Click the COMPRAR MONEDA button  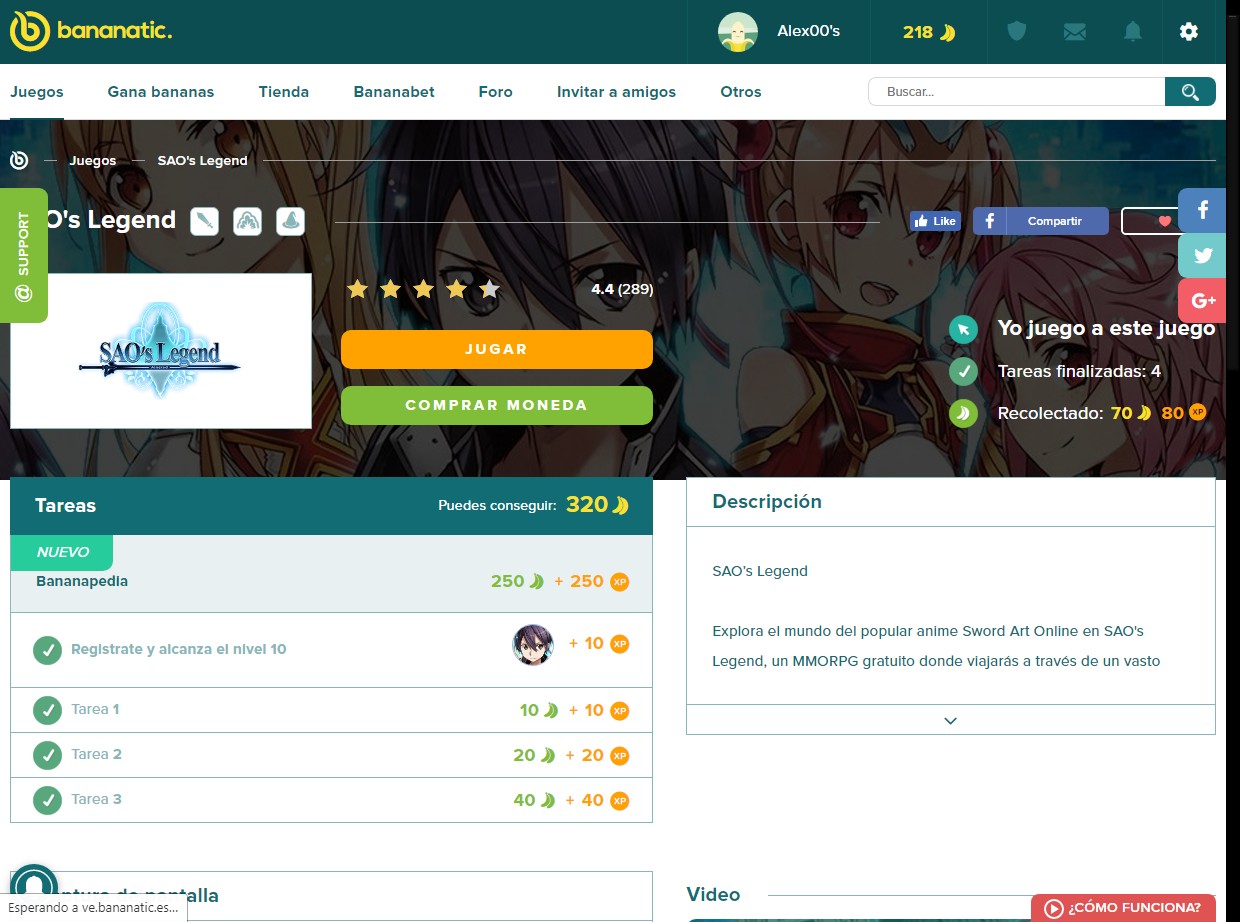[497, 405]
